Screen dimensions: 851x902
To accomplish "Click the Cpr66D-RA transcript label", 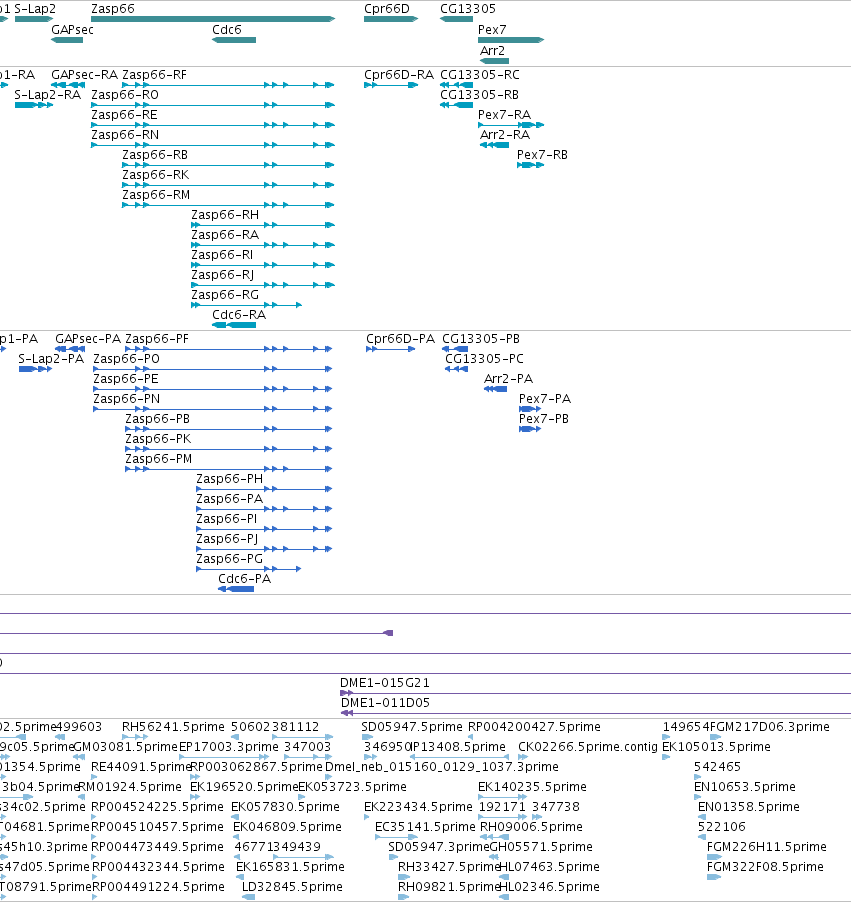I will 399,75.
